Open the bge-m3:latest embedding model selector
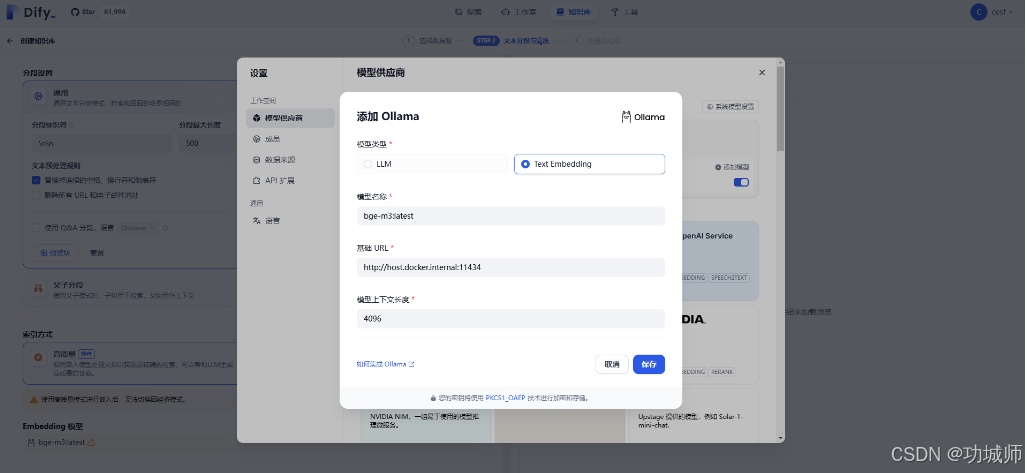 pos(131,442)
